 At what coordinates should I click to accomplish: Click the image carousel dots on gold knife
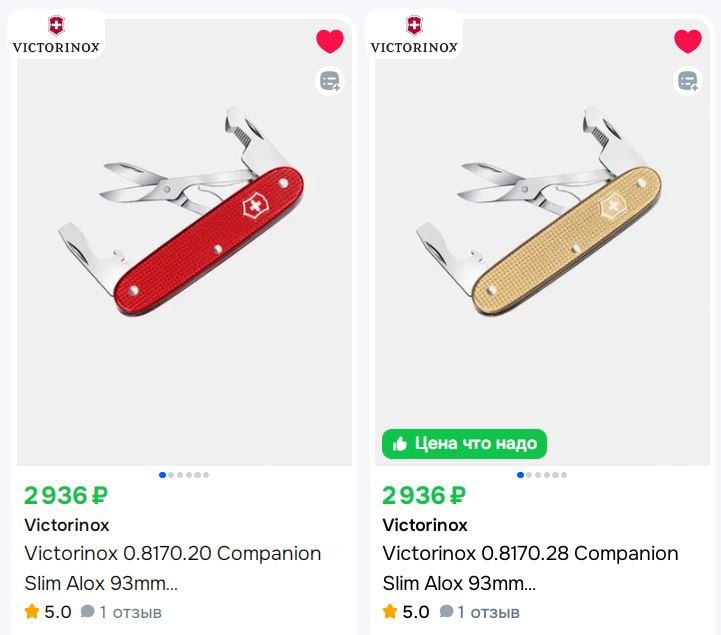(x=542, y=475)
